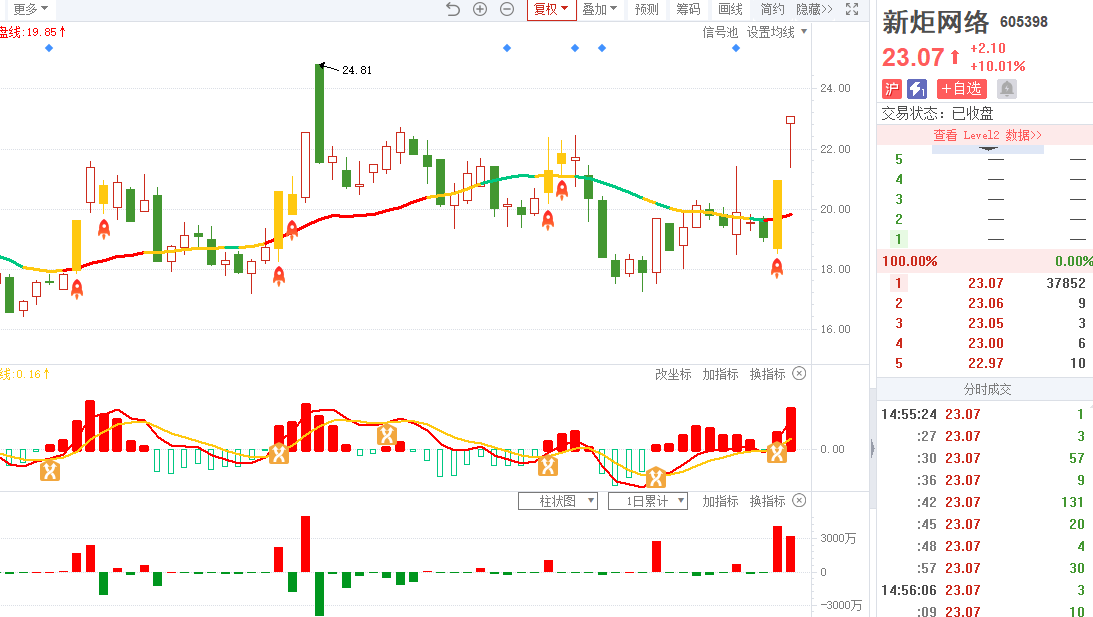Image resolution: width=1093 pixels, height=617 pixels.
Task: Click the leftmost orange X badge in MACD
Action: pyautogui.click(x=49, y=471)
